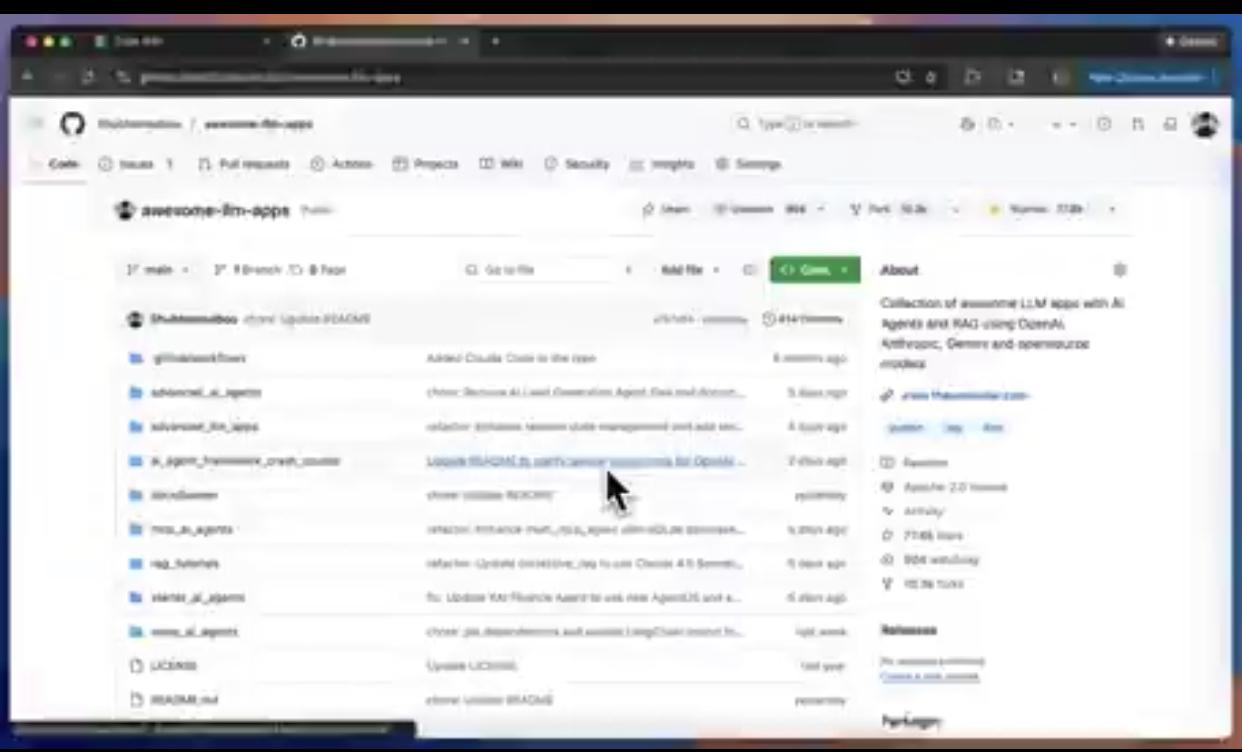Click the Create a new release link
1242x752 pixels.
930,677
